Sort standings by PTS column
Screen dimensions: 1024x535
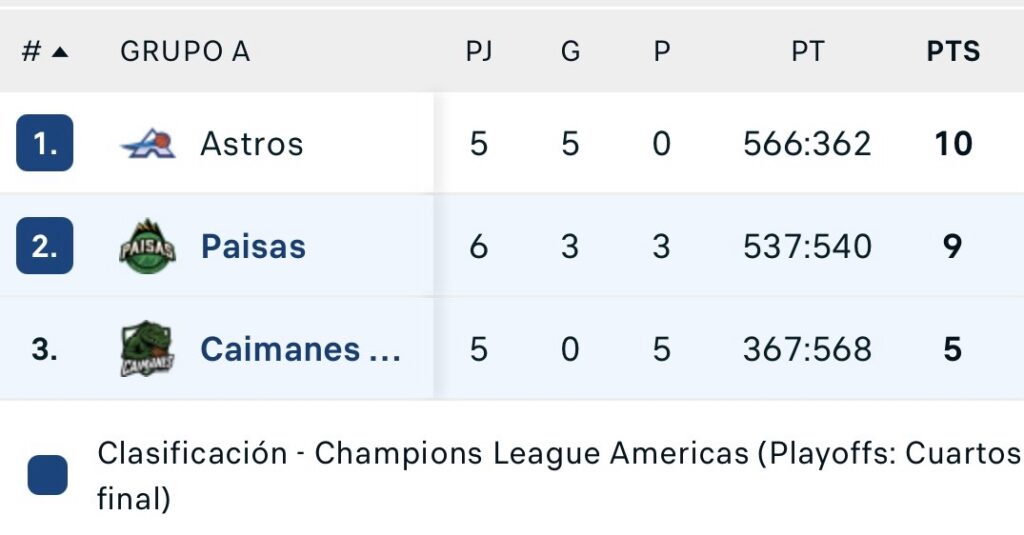click(953, 52)
